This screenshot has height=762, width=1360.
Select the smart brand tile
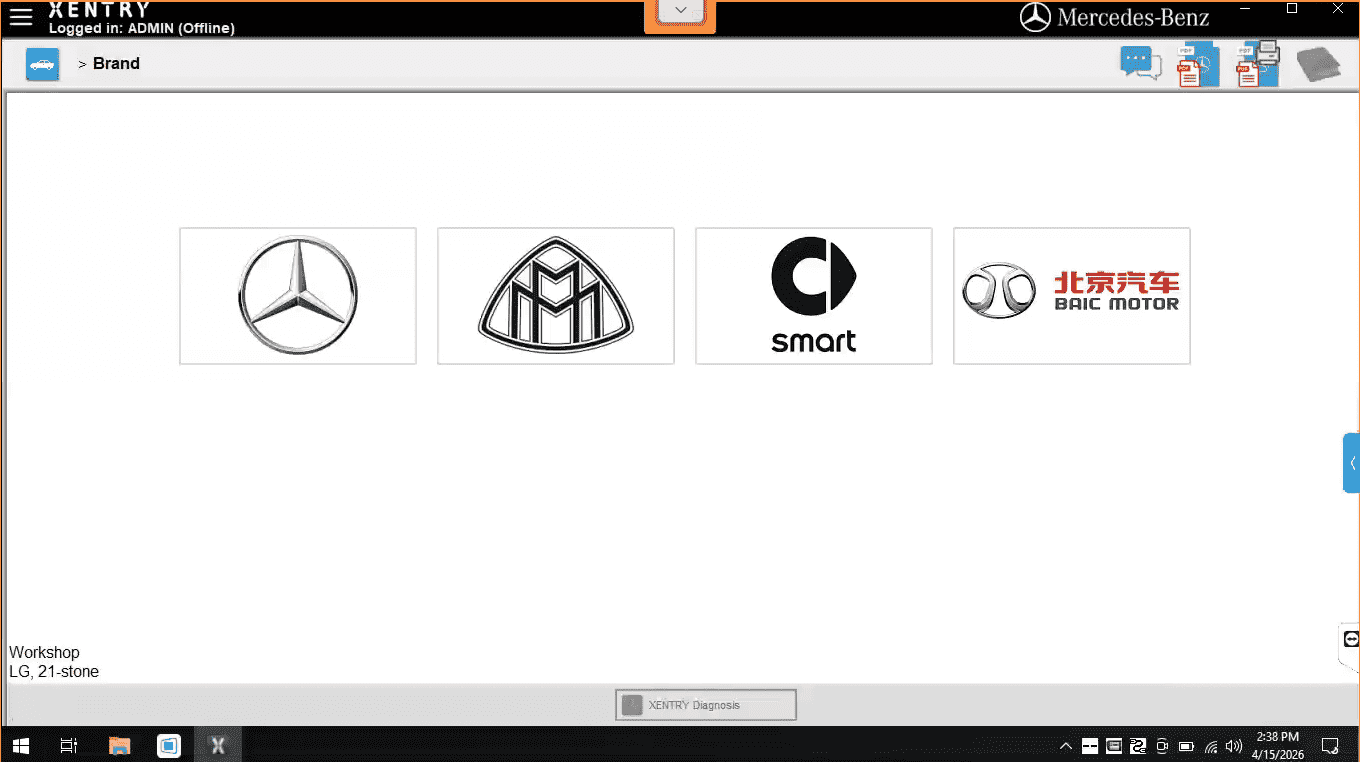814,296
